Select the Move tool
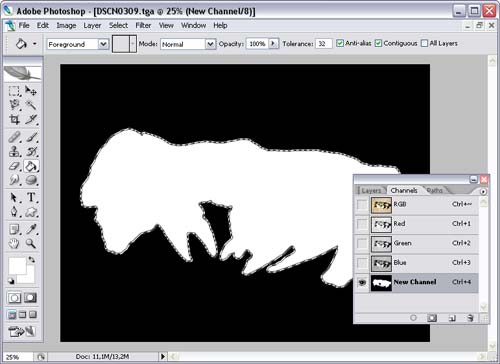Image resolution: width=500 pixels, height=364 pixels. click(x=31, y=91)
